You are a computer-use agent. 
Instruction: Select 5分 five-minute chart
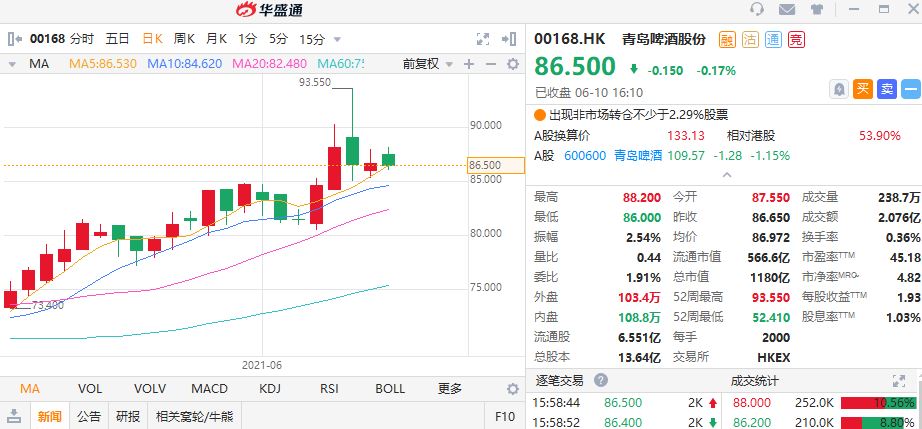tap(279, 39)
